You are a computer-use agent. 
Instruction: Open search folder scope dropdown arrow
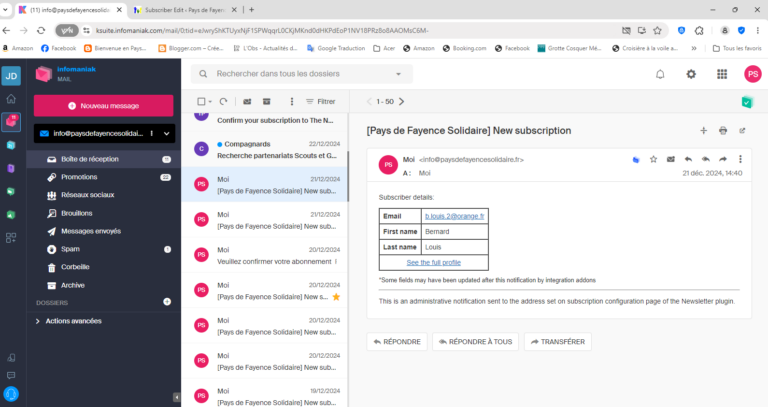click(398, 74)
